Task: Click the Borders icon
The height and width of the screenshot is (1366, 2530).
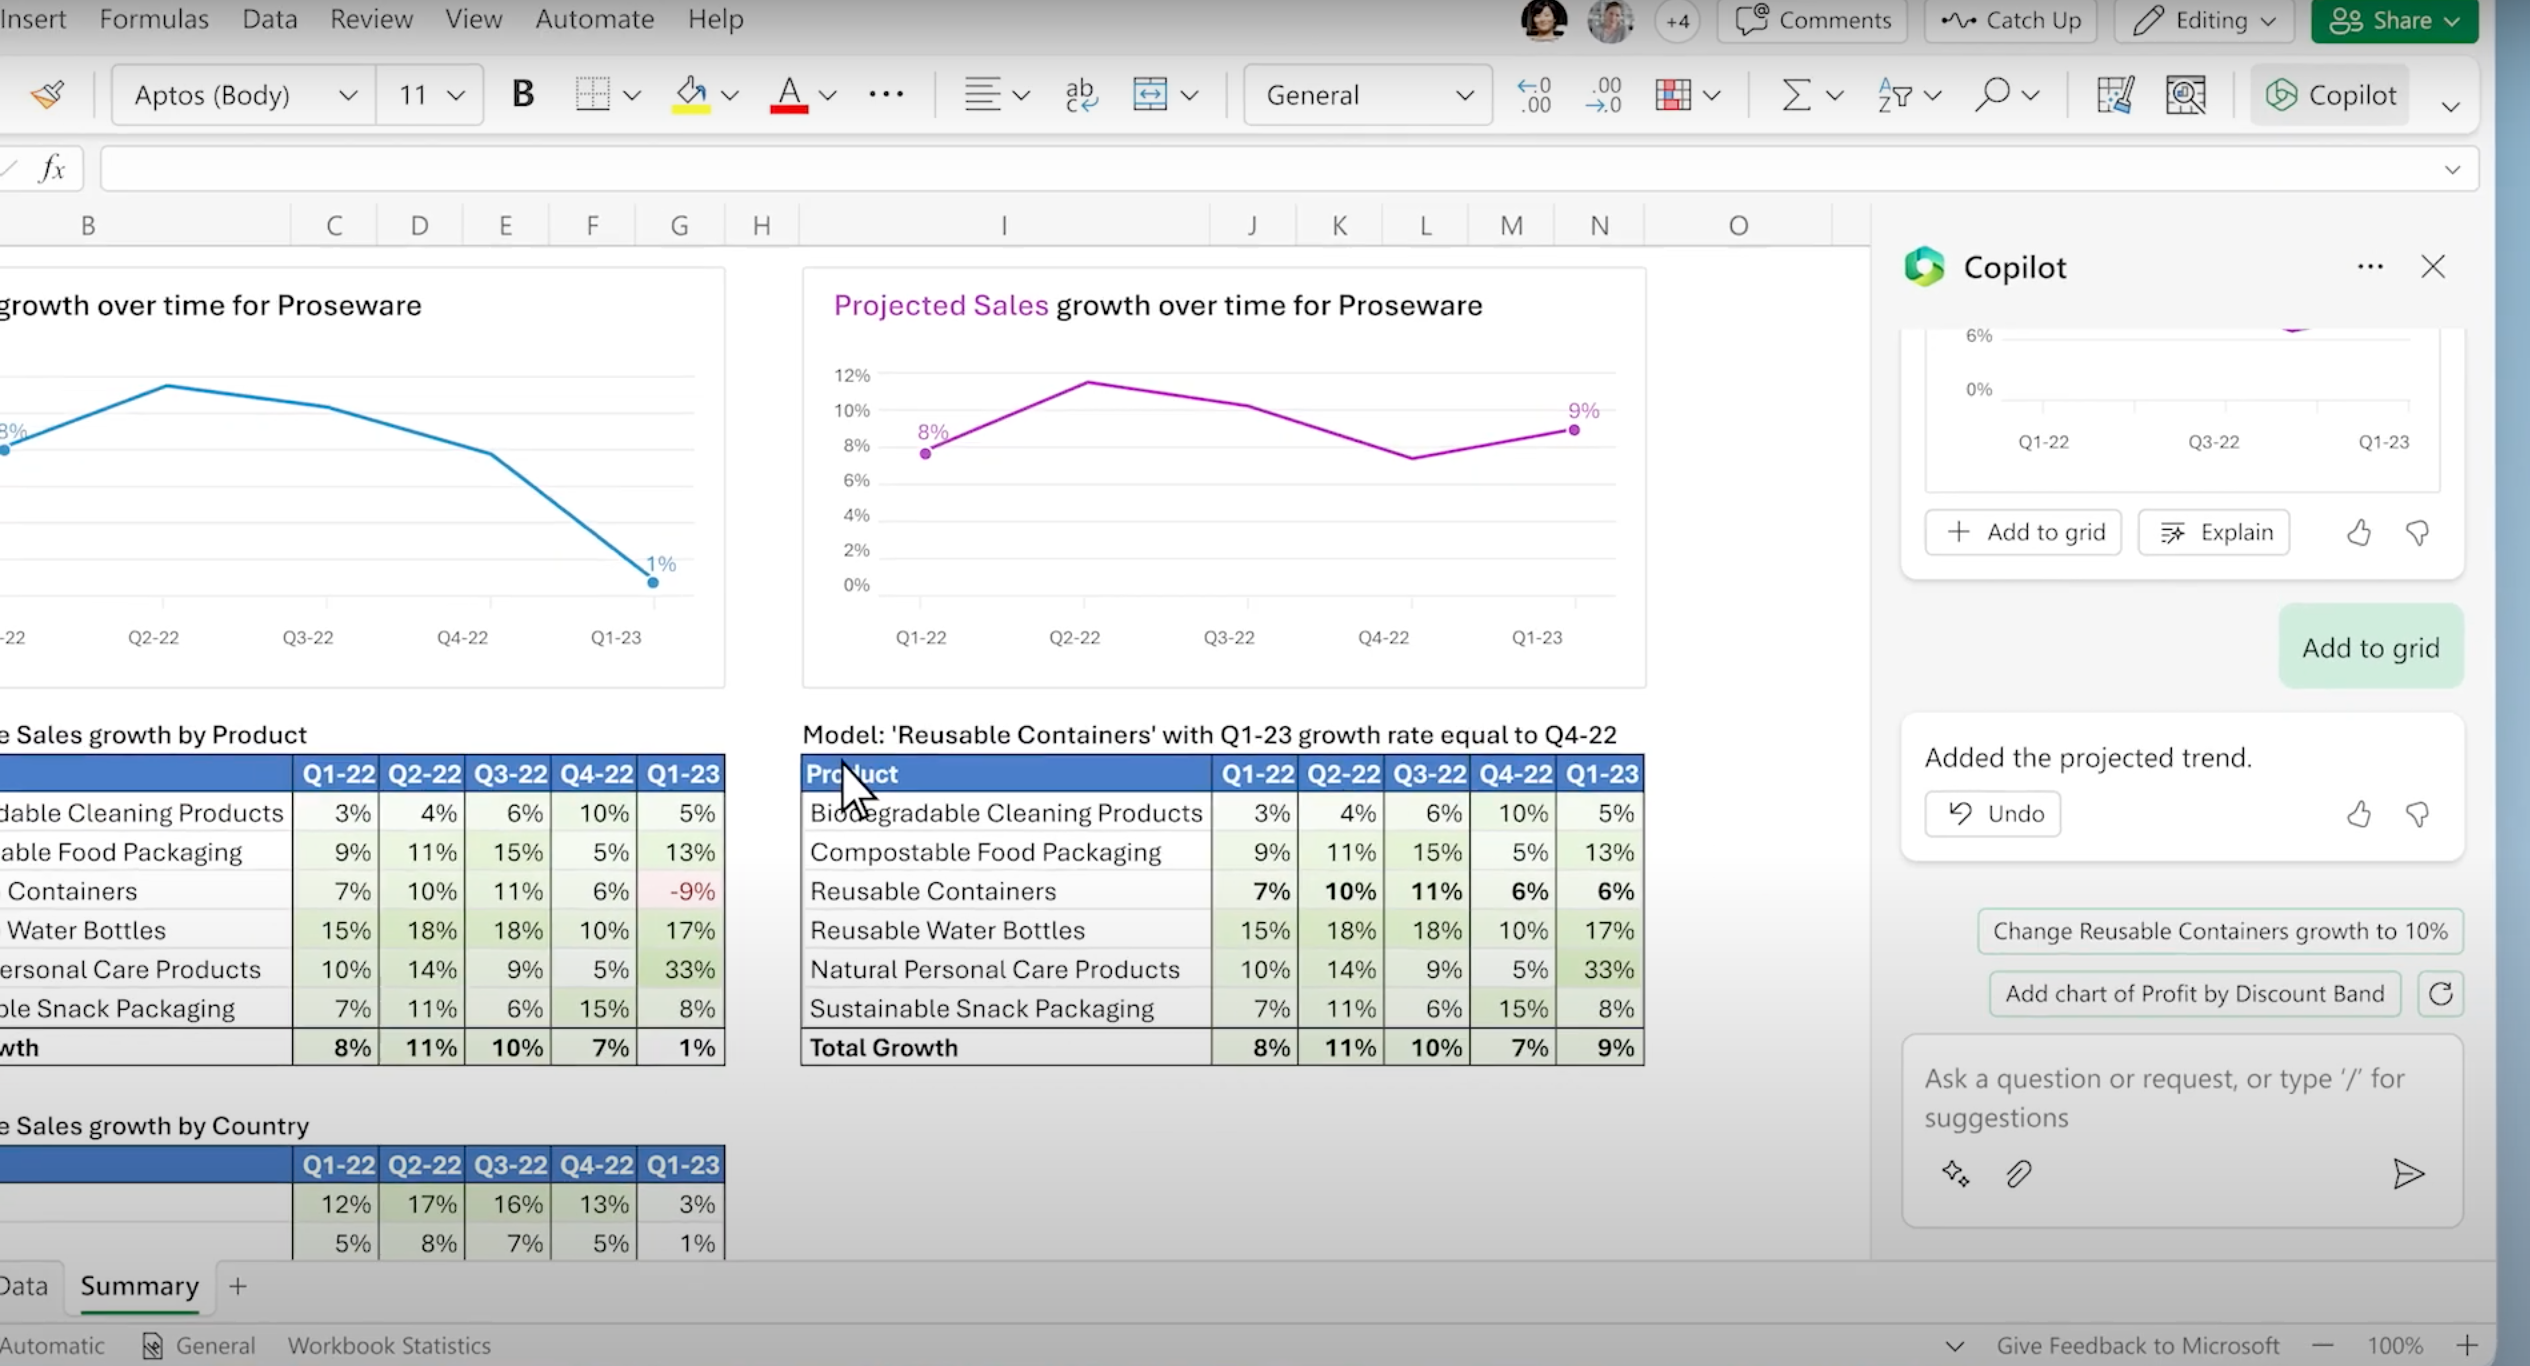Action: click(x=593, y=95)
